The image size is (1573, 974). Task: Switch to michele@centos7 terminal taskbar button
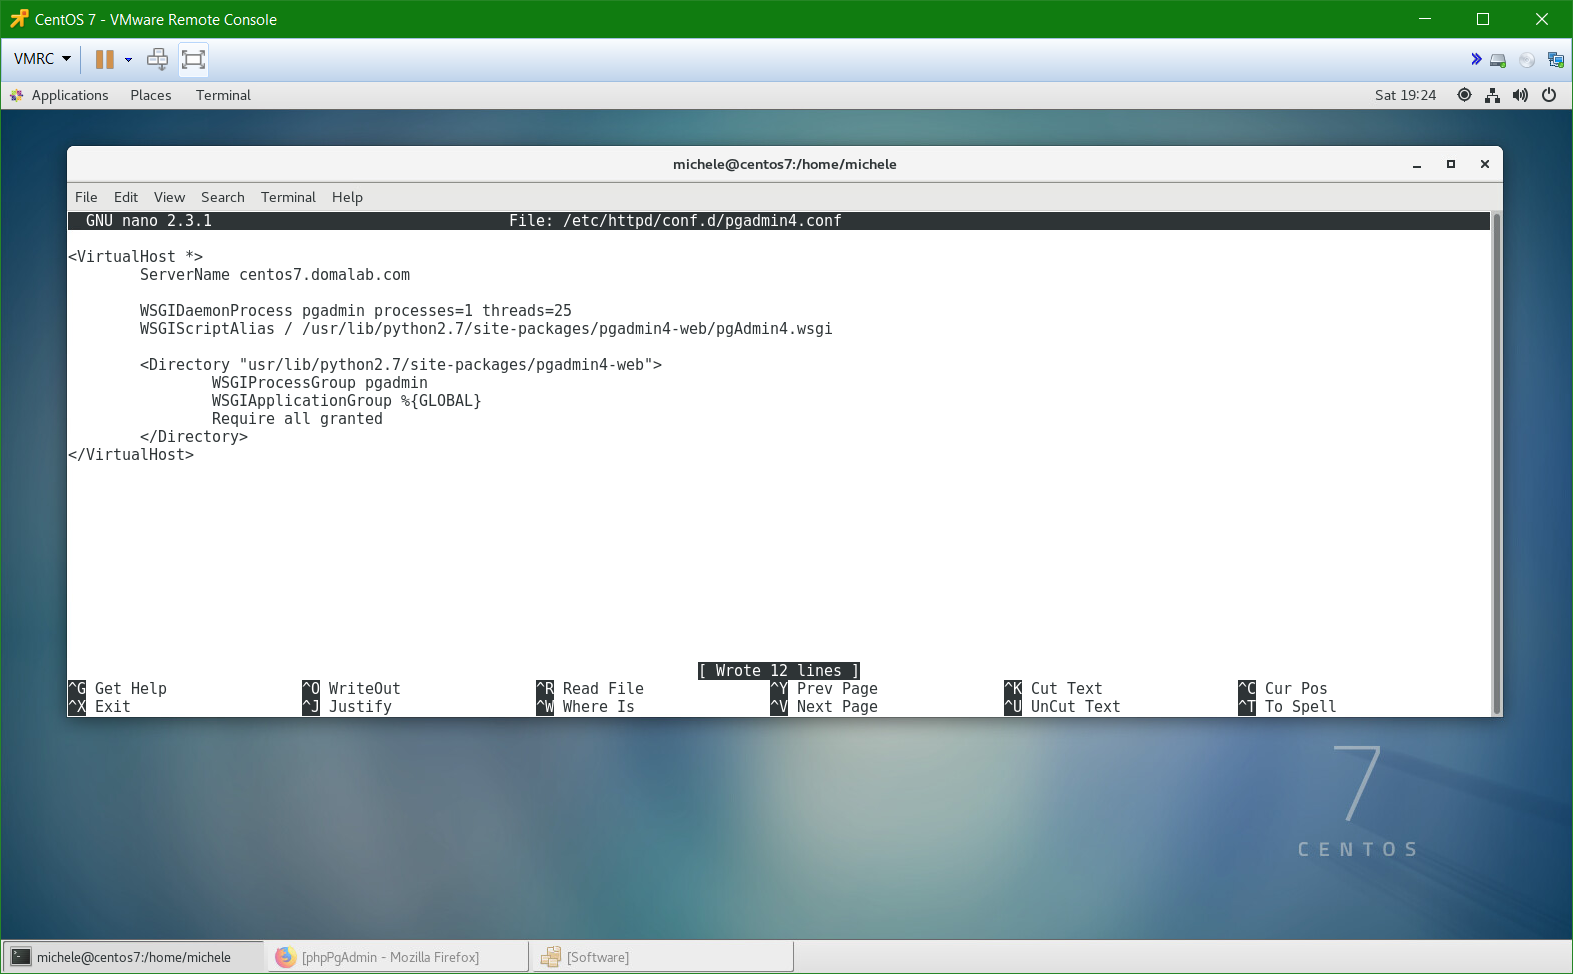[133, 957]
